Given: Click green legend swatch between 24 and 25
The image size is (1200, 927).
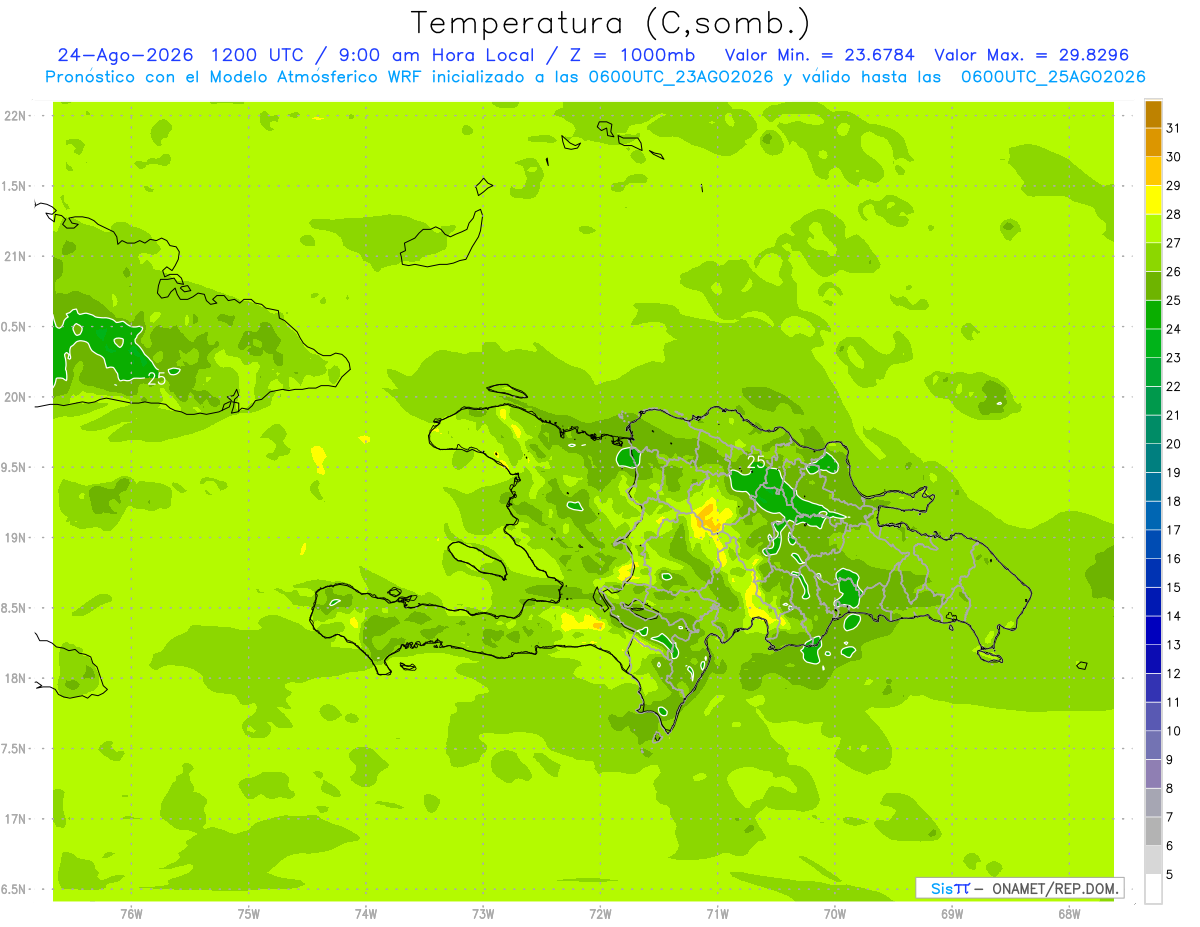Looking at the screenshot, I should (x=1153, y=315).
